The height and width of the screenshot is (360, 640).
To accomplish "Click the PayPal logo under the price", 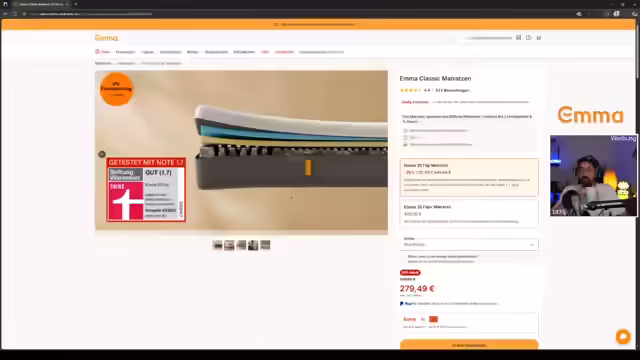I will [407, 304].
